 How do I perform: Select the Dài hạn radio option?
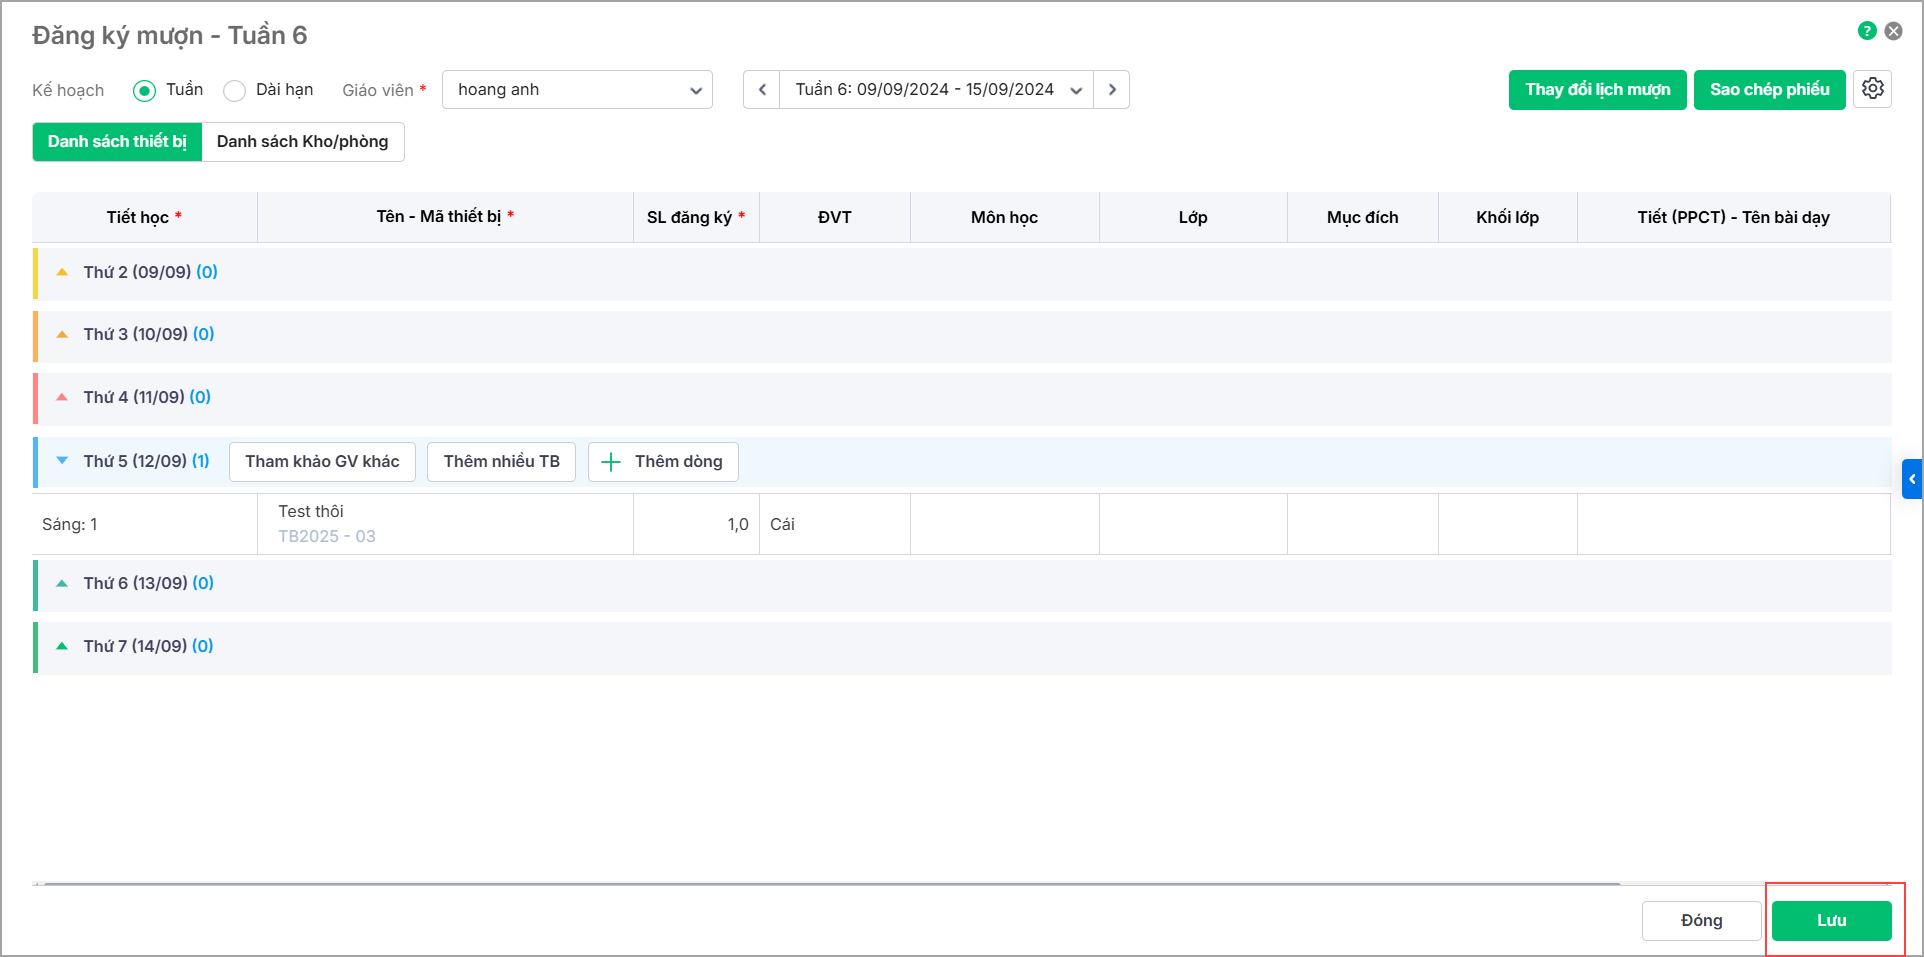click(235, 91)
